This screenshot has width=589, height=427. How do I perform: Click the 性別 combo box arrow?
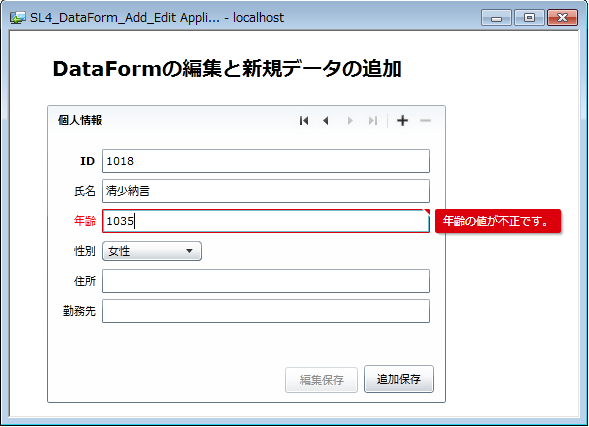pos(189,251)
